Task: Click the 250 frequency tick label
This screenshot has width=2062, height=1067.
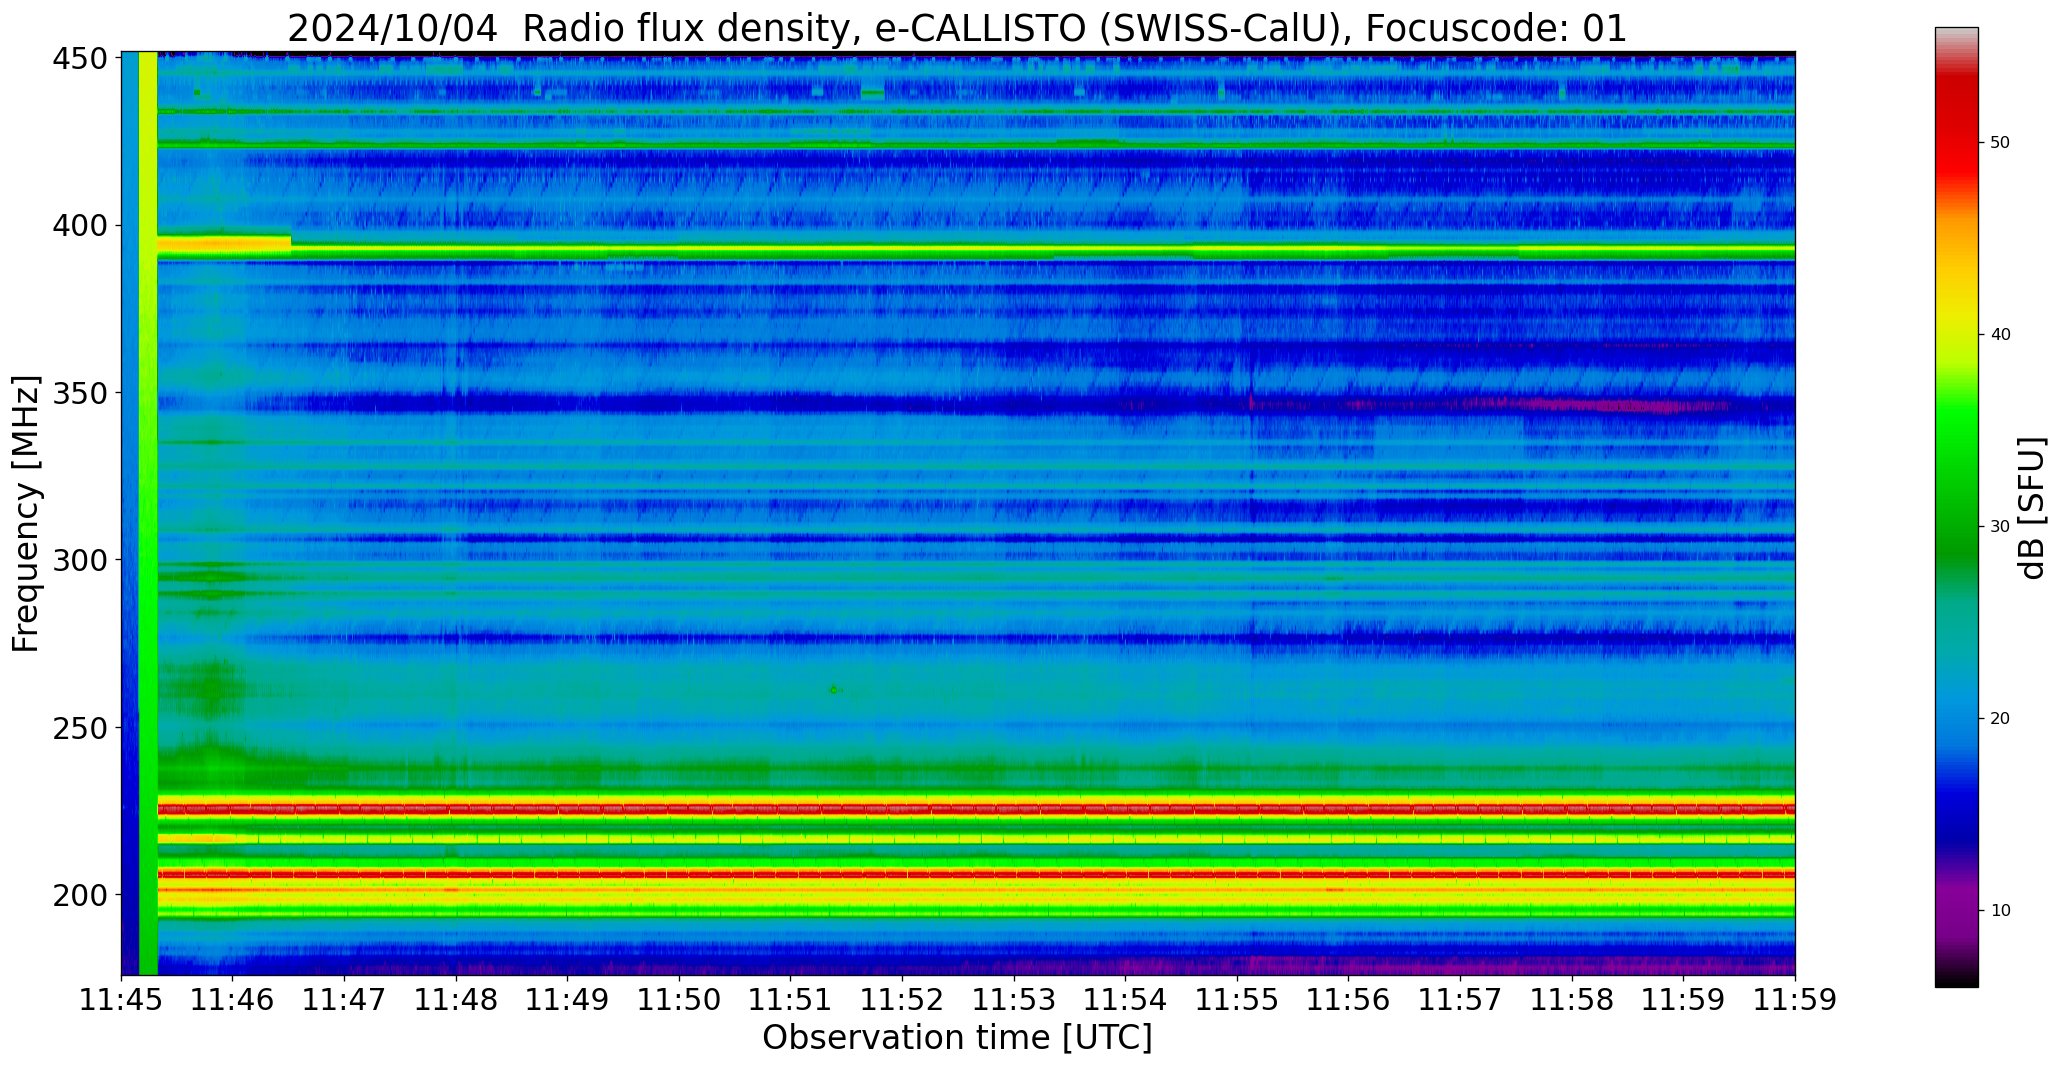Action: pyautogui.click(x=80, y=727)
